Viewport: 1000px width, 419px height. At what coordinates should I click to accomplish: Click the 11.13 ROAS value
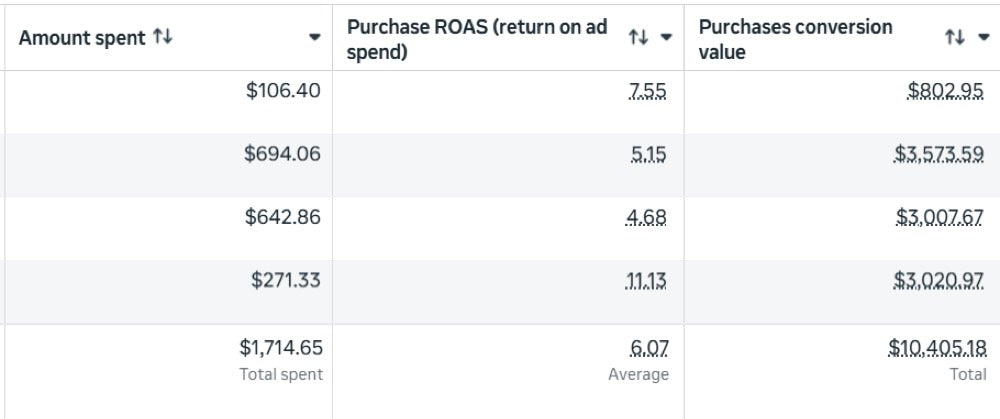(x=646, y=281)
